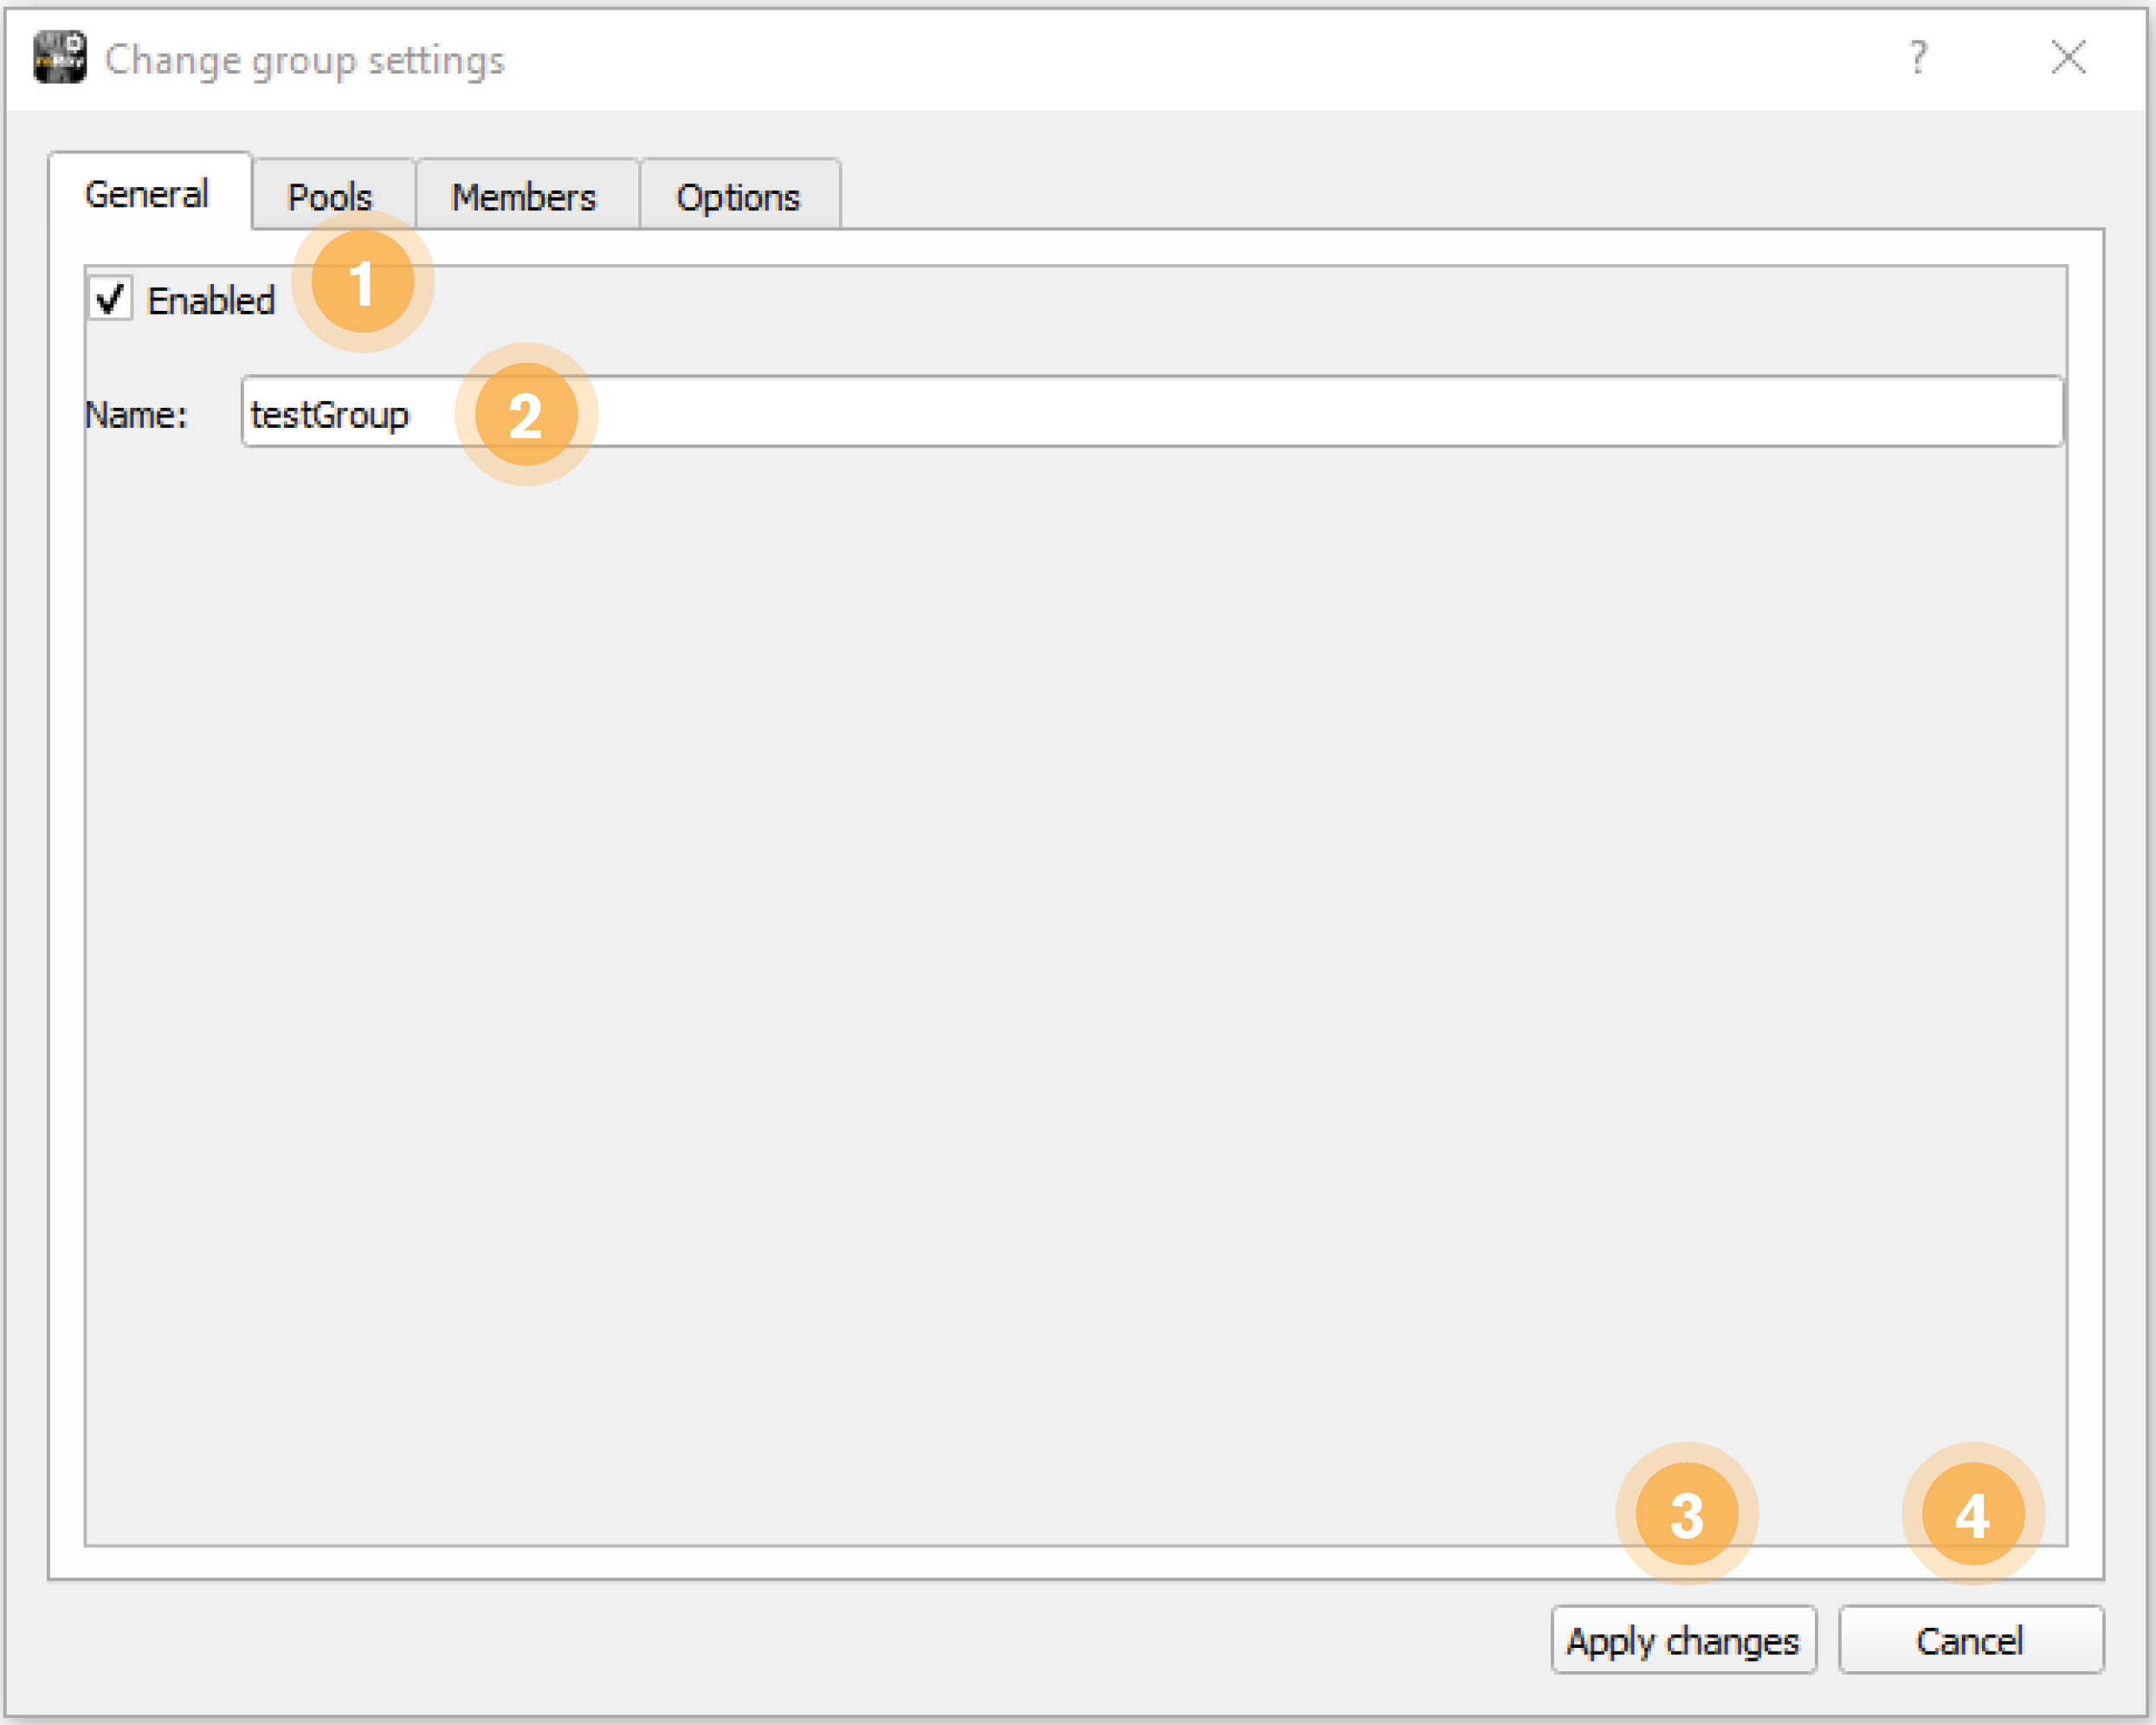Viewport: 2156px width, 1725px height.
Task: Open the Options tab
Action: (x=738, y=197)
